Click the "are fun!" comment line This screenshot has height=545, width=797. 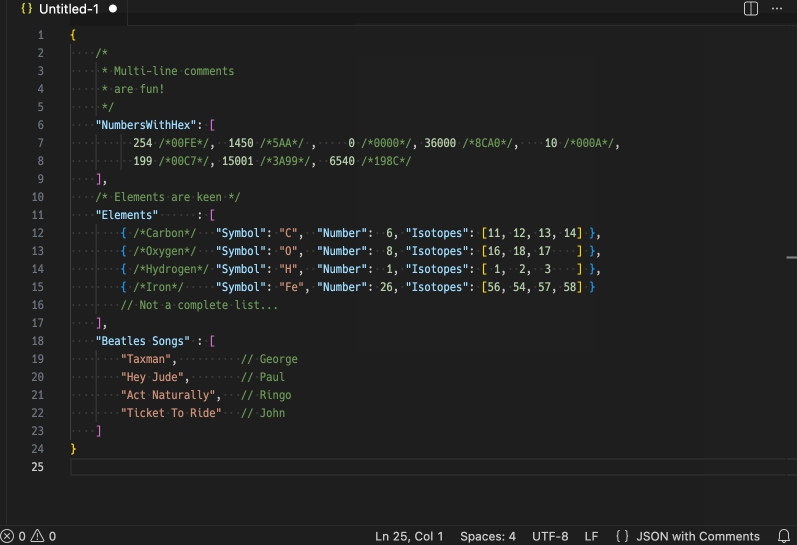[x=133, y=89]
